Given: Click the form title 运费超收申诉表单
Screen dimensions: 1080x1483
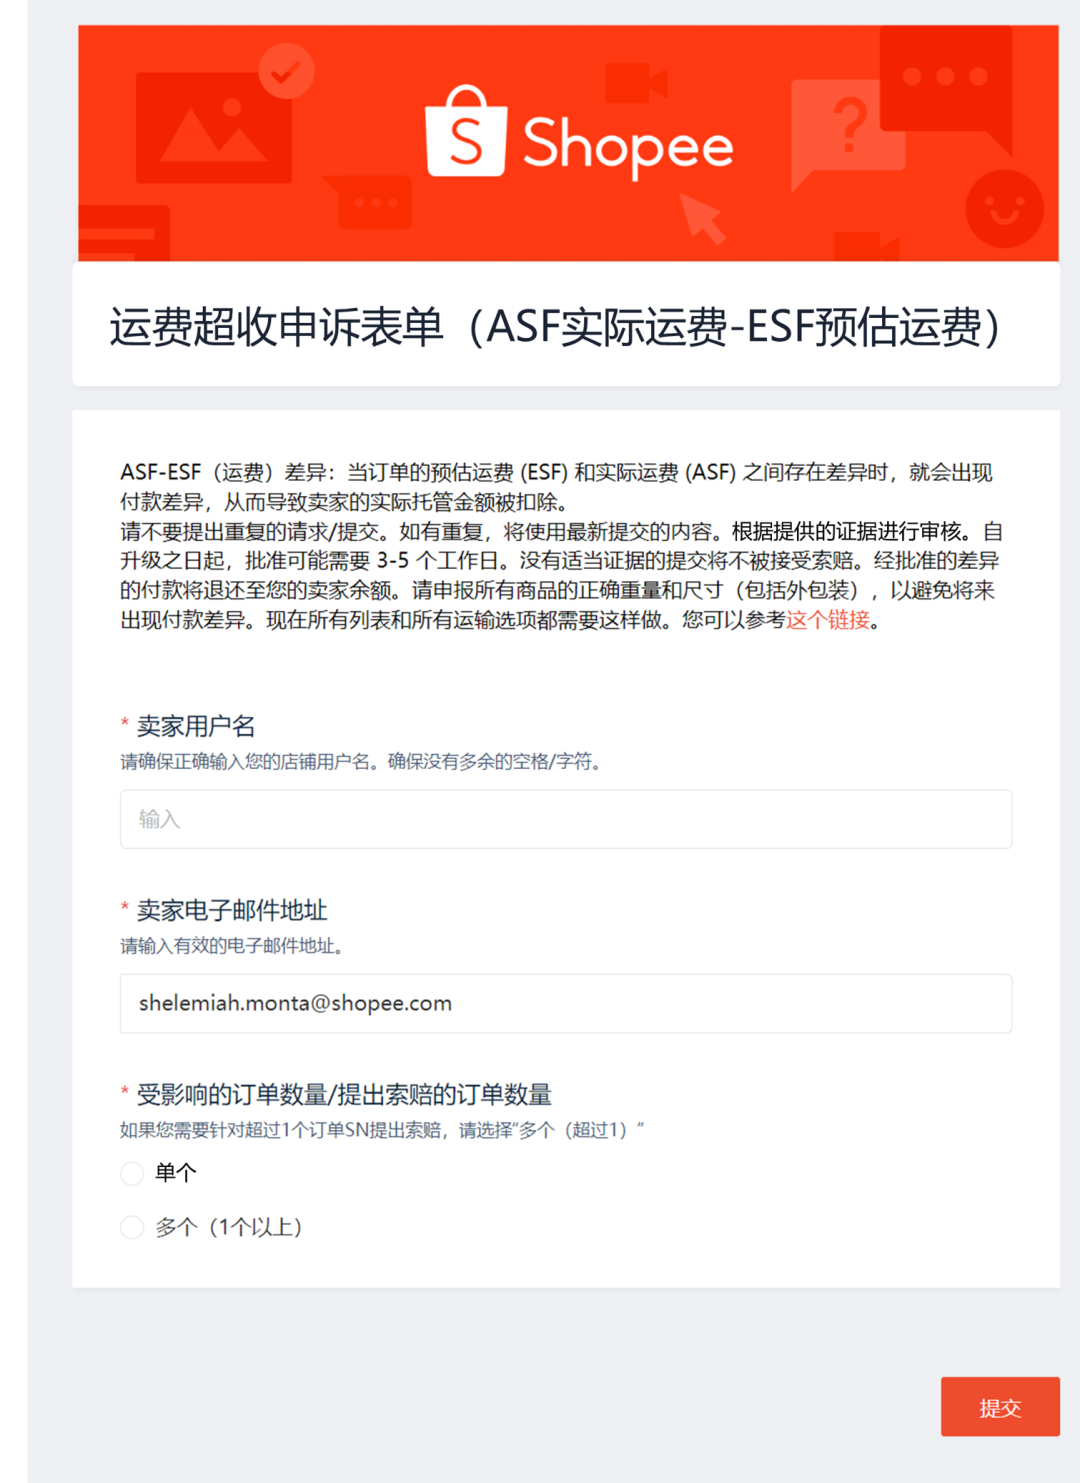Looking at the screenshot, I should tap(277, 327).
